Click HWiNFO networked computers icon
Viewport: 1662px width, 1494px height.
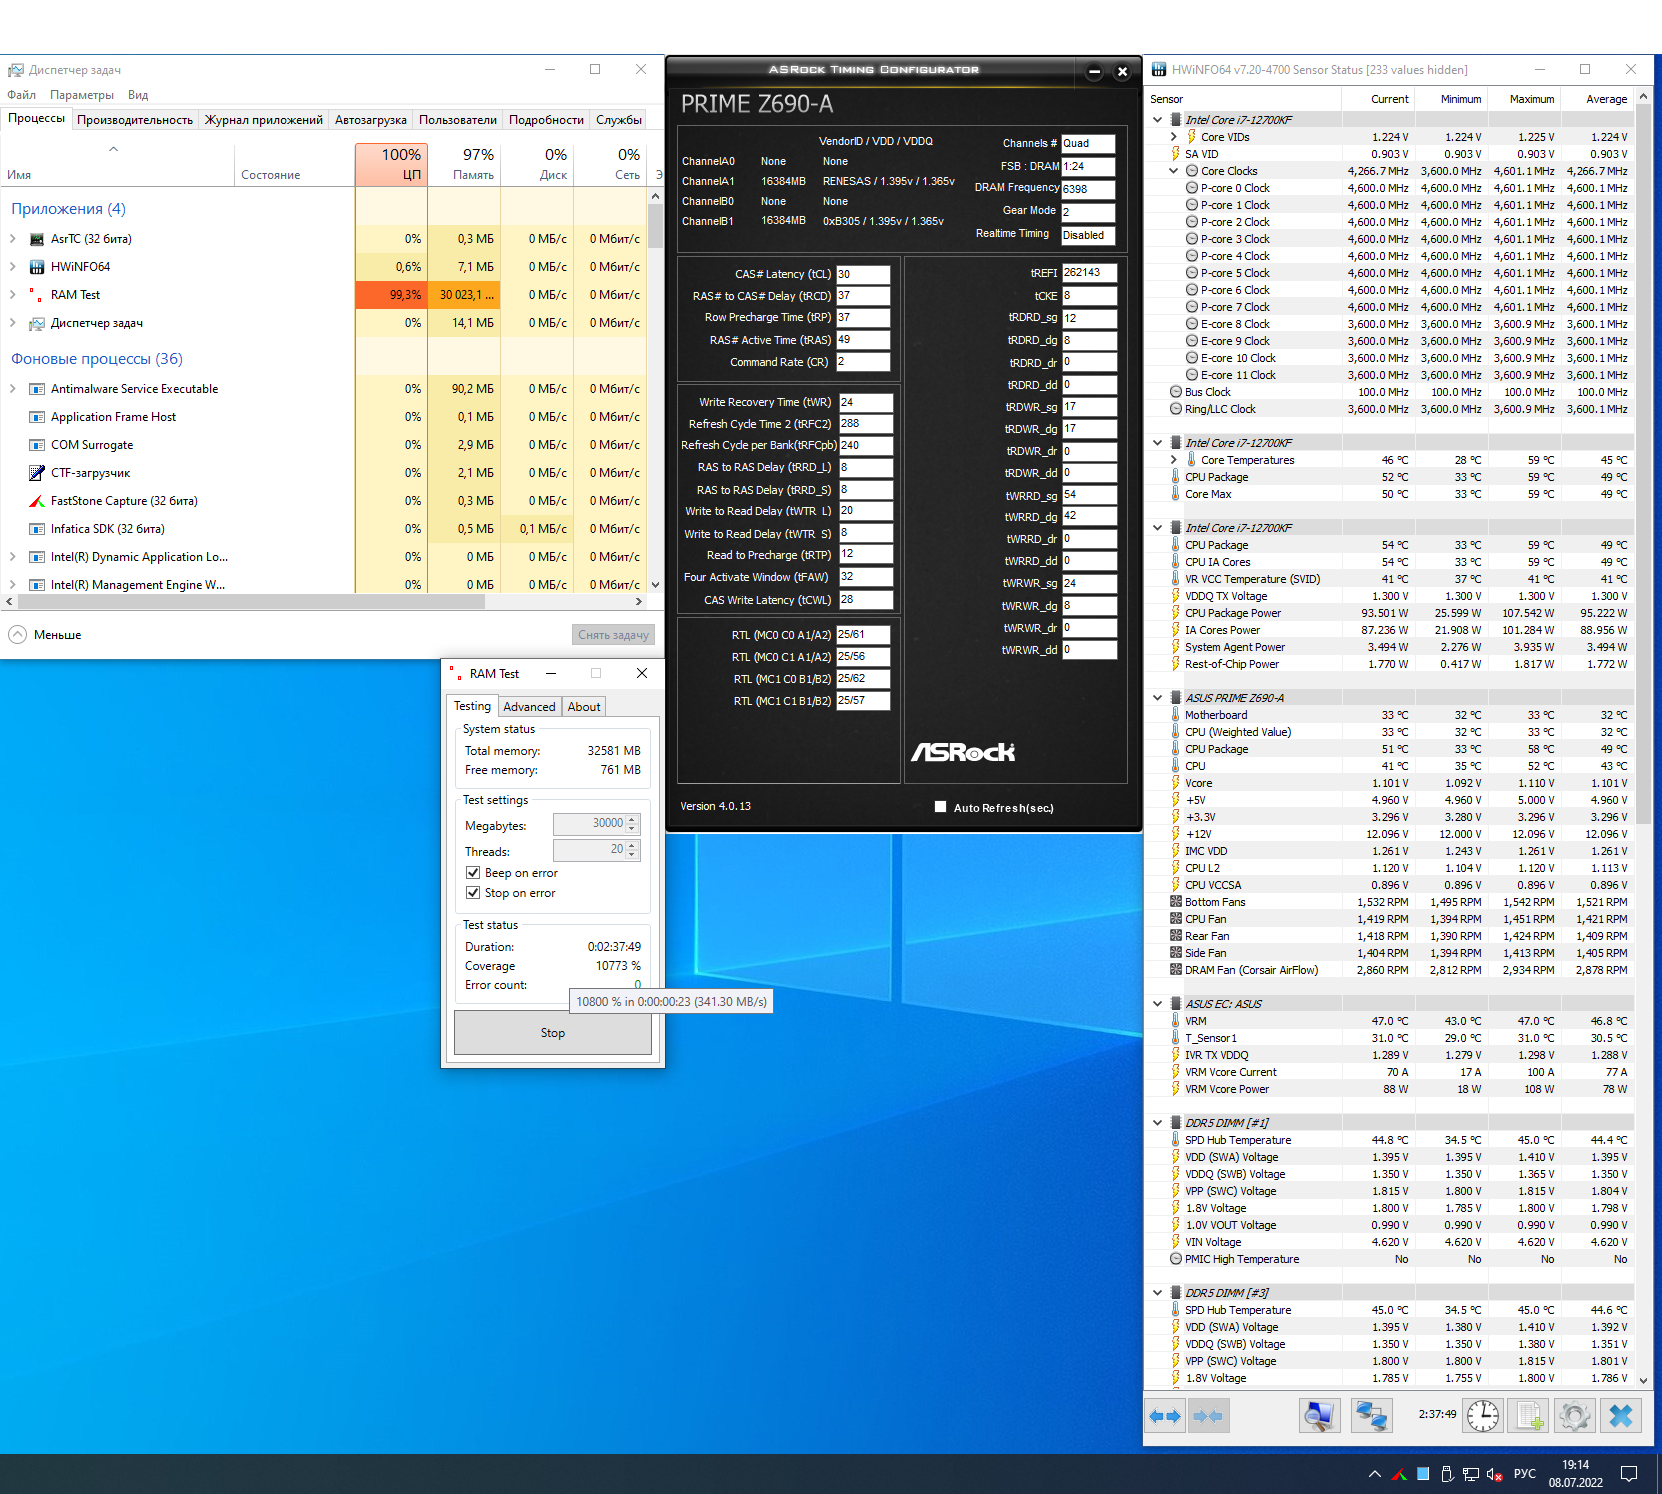tap(1371, 1415)
